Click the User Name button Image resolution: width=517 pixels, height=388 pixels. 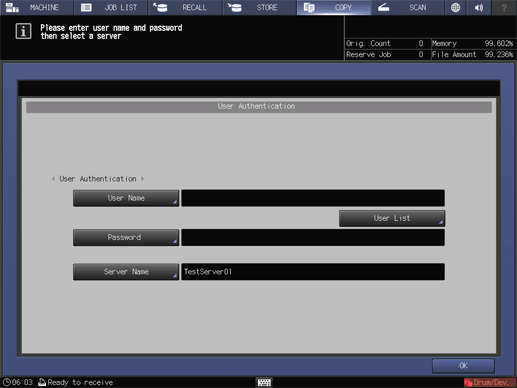(126, 198)
